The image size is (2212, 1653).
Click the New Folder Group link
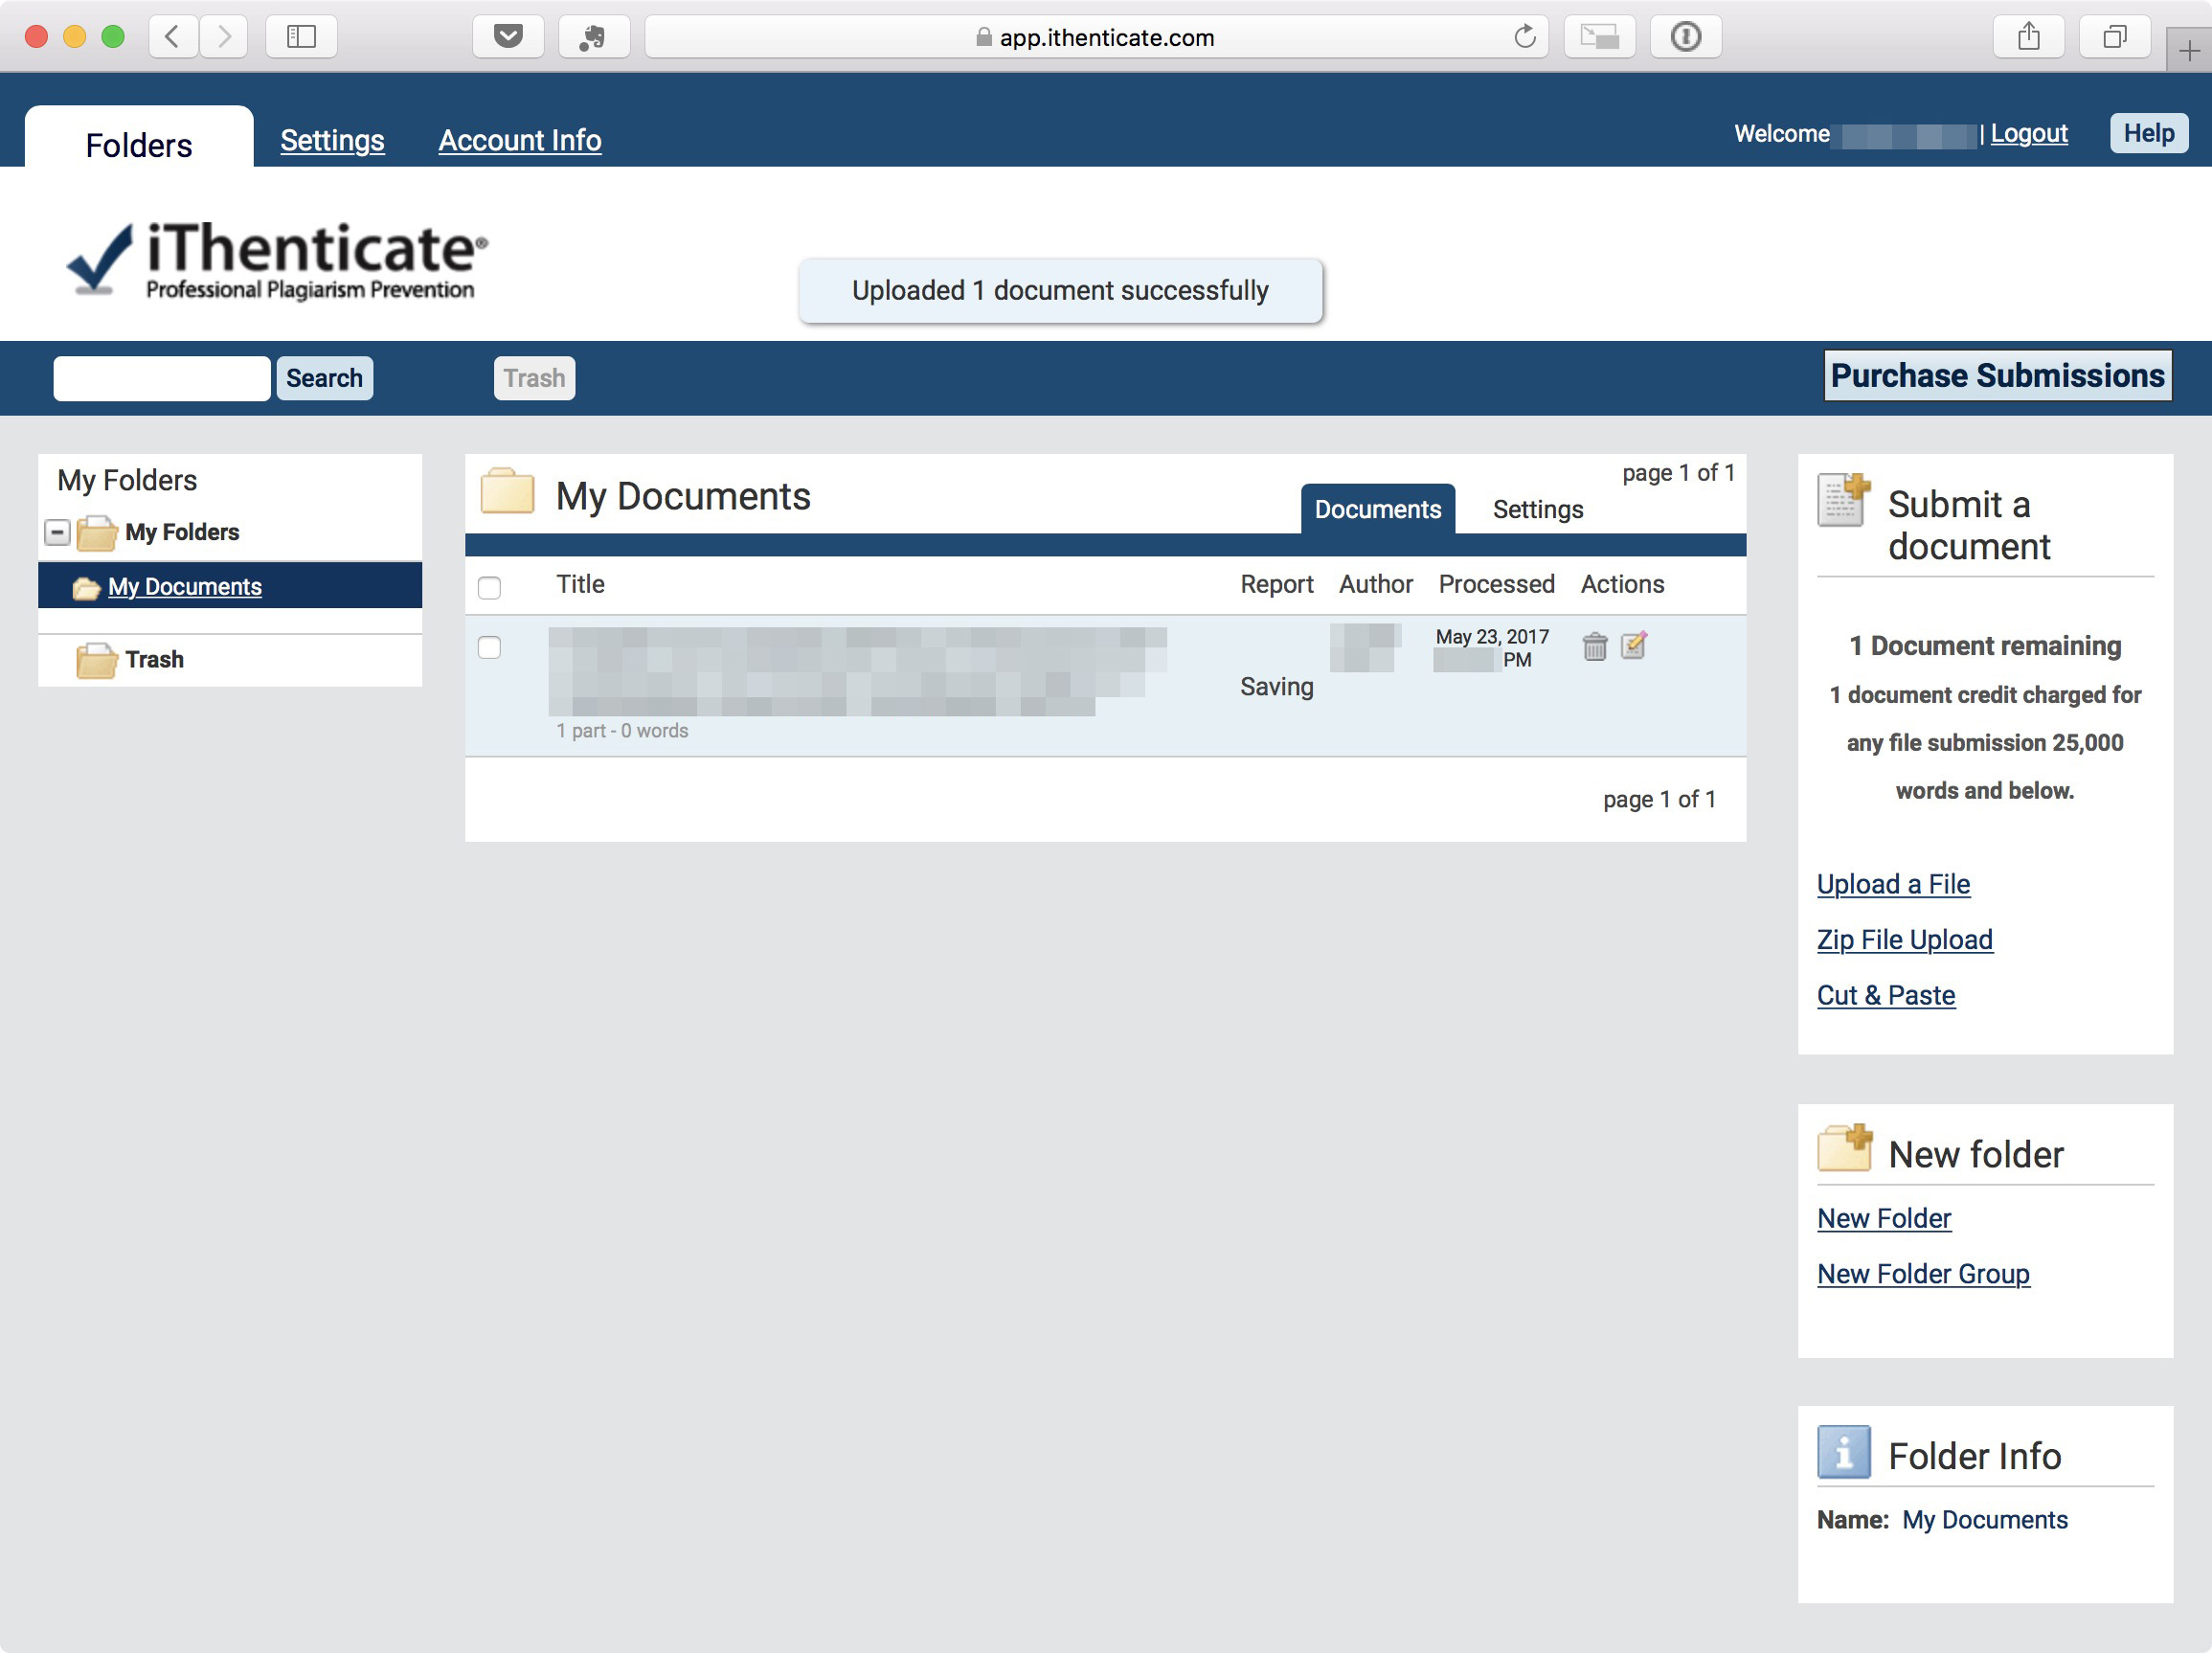coord(1922,1273)
